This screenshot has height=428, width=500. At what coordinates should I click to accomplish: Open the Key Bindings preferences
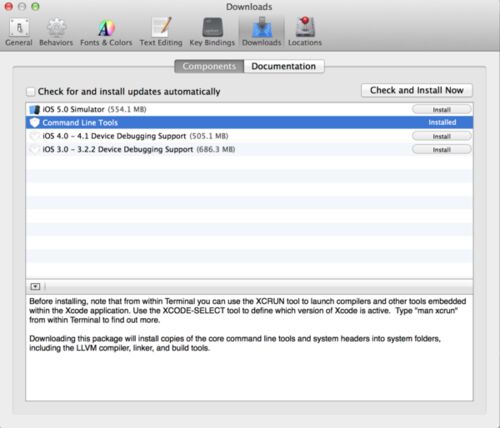[212, 32]
